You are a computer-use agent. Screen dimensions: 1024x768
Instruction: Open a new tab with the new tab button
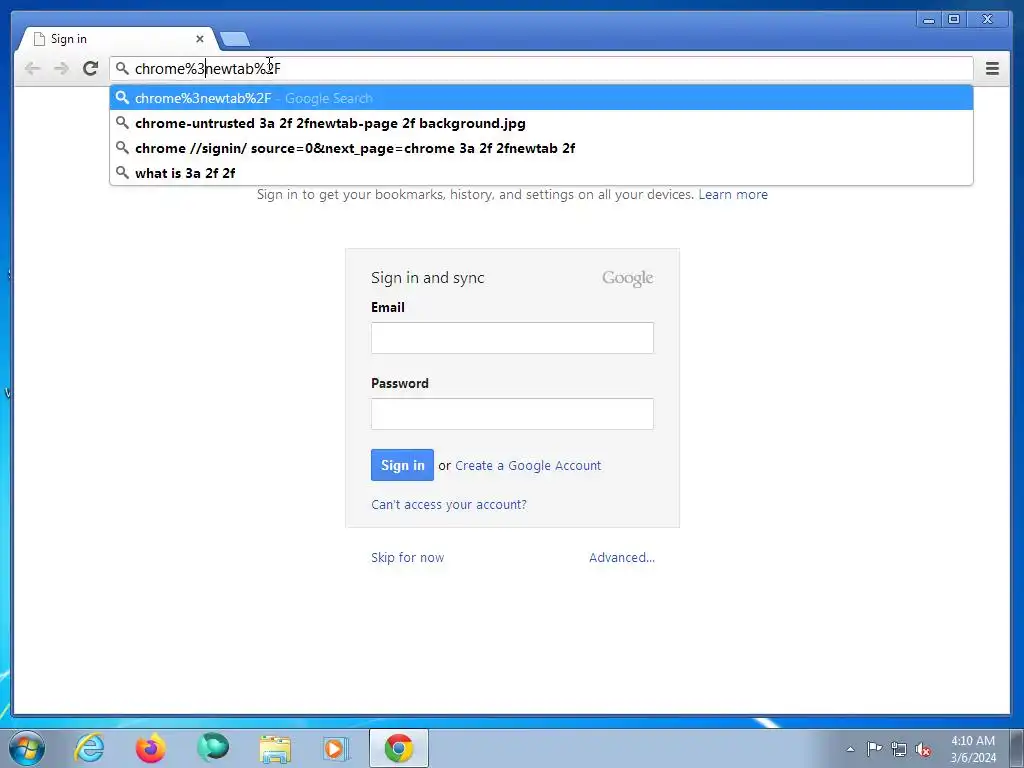(234, 39)
